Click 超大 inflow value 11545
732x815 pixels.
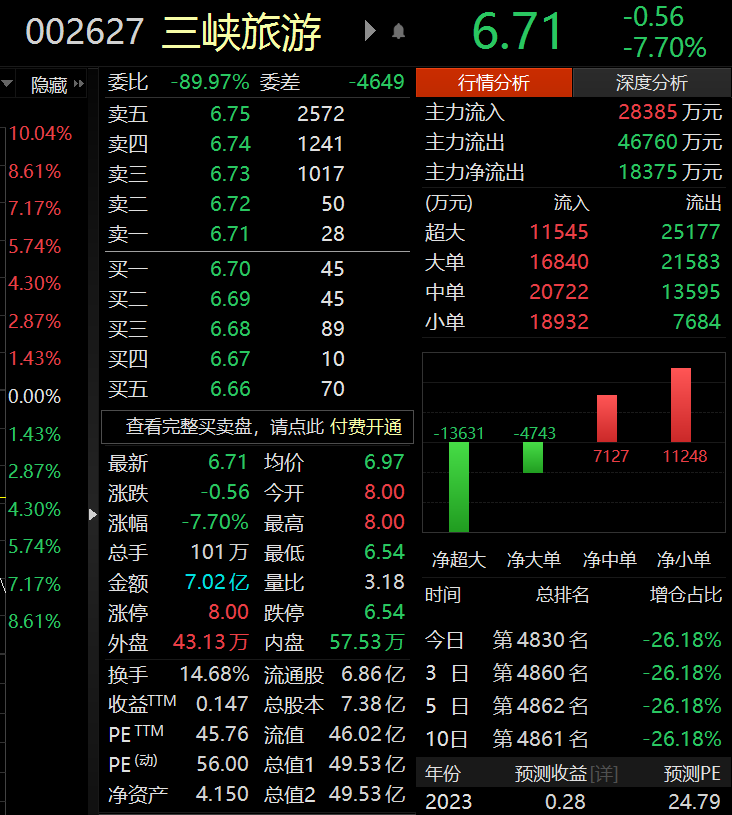point(559,232)
